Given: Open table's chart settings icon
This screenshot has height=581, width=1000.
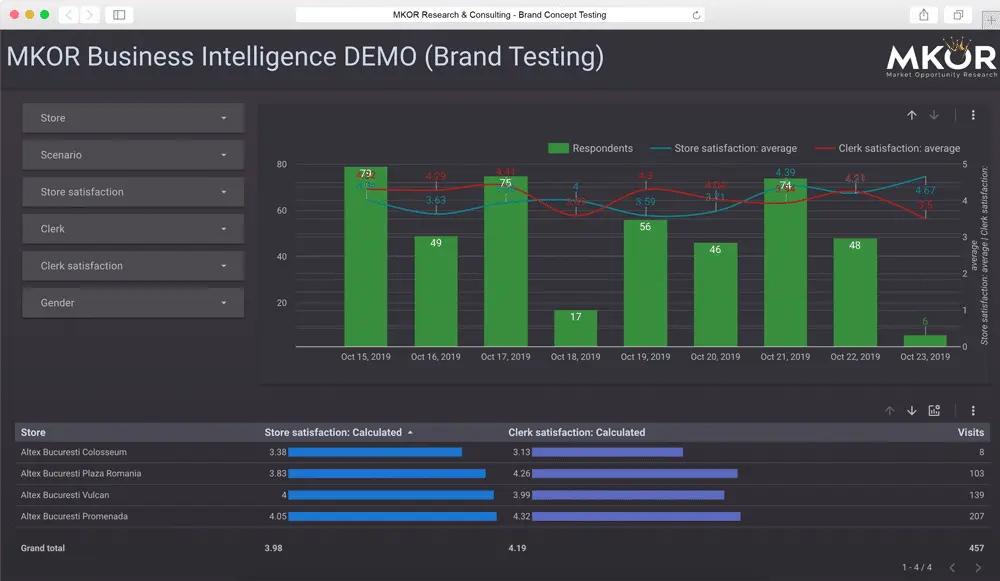Looking at the screenshot, I should [934, 411].
